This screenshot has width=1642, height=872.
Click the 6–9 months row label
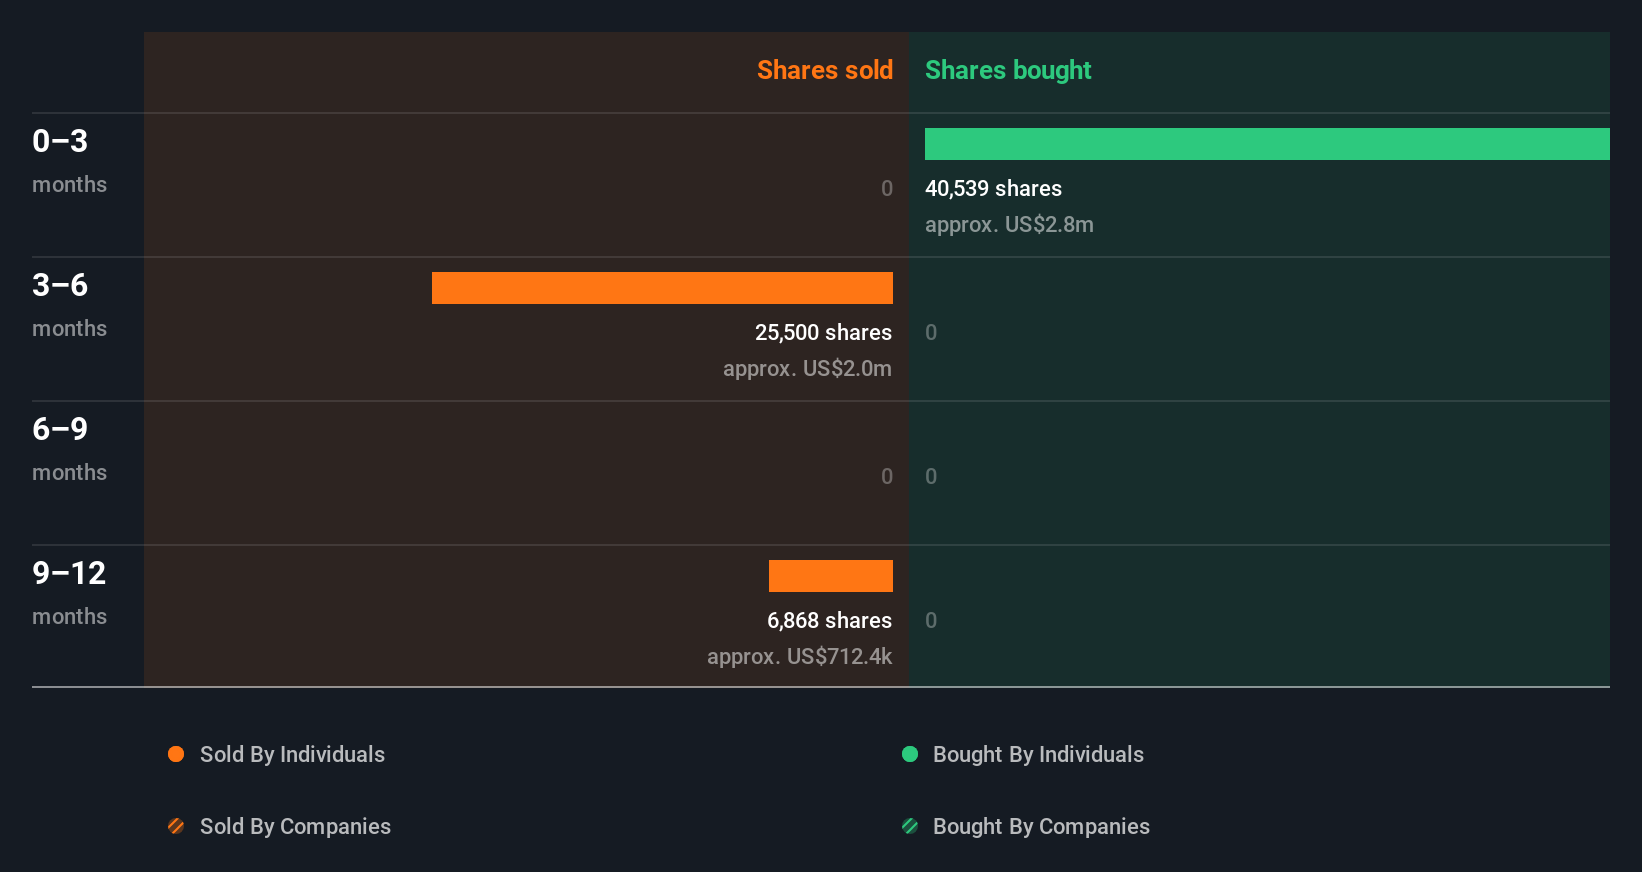[69, 449]
